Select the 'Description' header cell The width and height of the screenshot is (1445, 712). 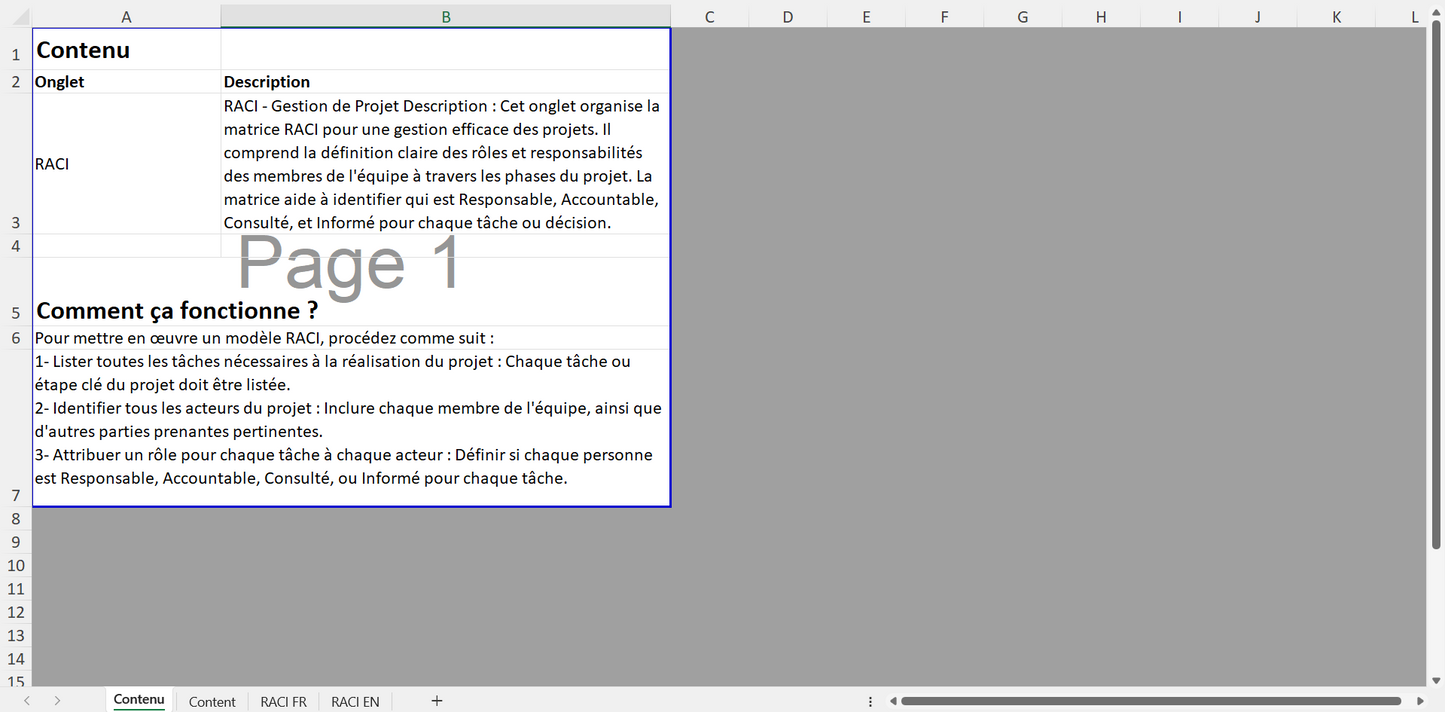pos(445,82)
